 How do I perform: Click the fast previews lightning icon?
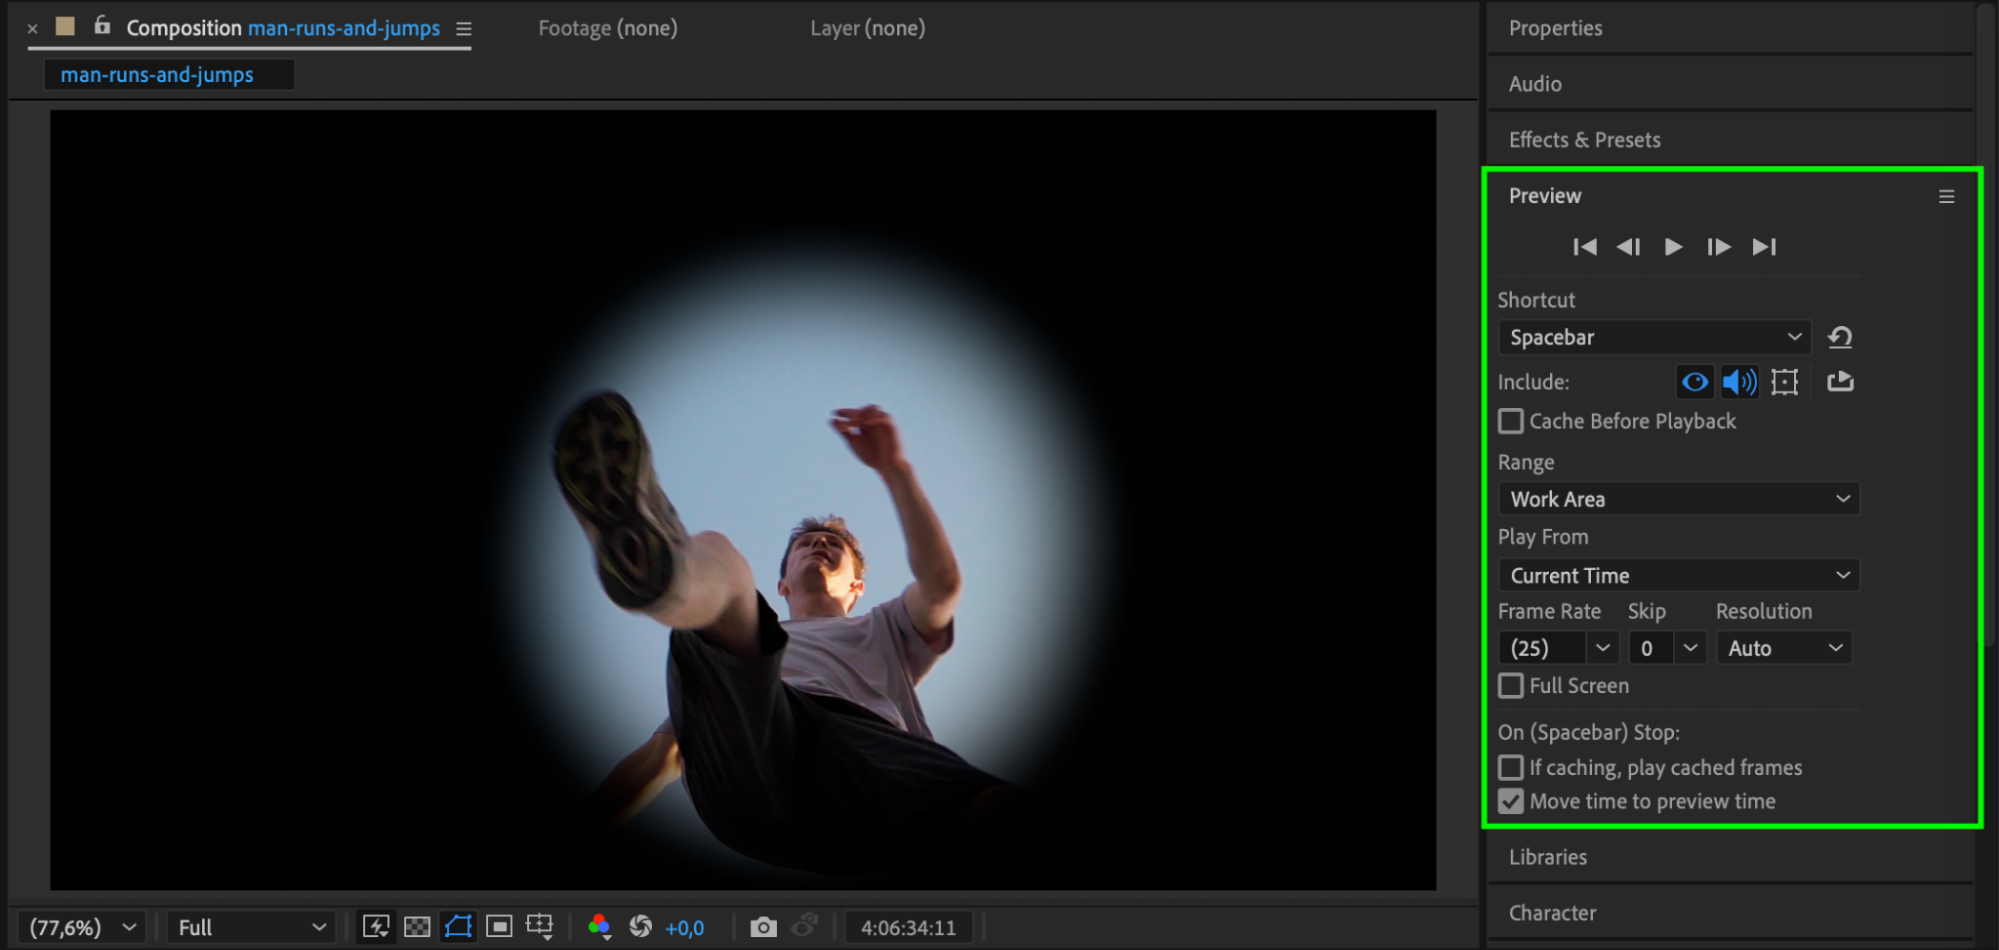click(x=376, y=927)
